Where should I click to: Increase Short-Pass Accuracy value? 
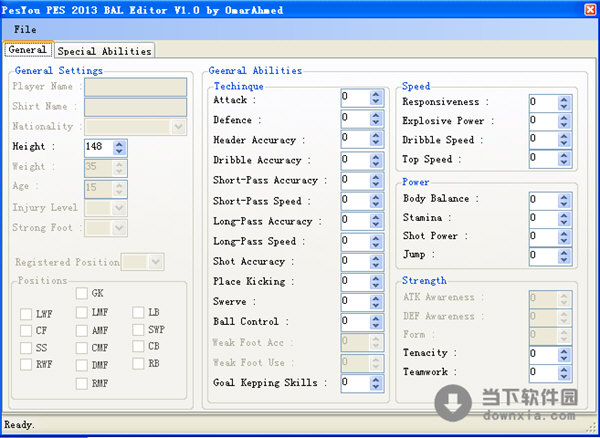(376, 176)
